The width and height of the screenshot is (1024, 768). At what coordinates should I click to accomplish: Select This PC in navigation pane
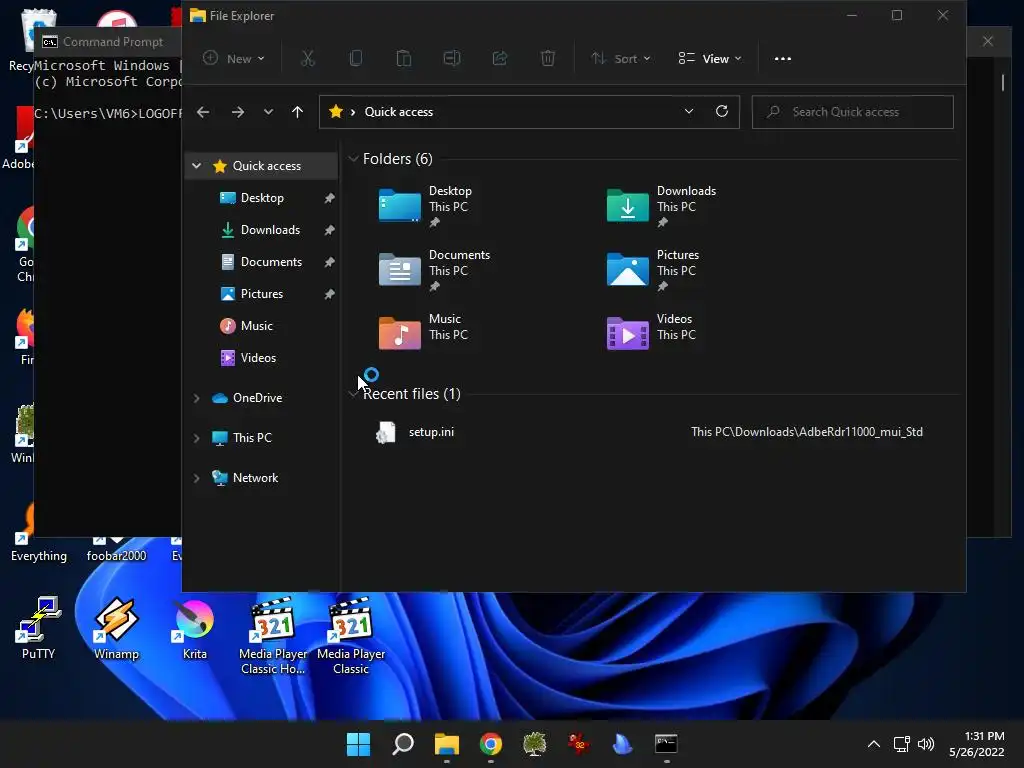tap(252, 438)
